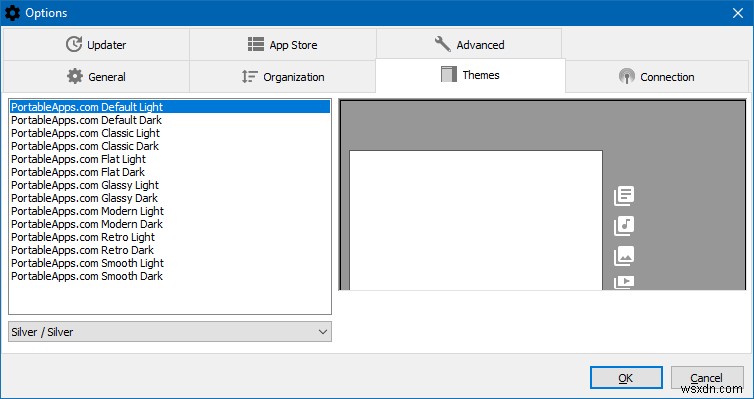Image resolution: width=754 pixels, height=399 pixels.
Task: Click the Music icon in theme preview
Action: coord(624,225)
